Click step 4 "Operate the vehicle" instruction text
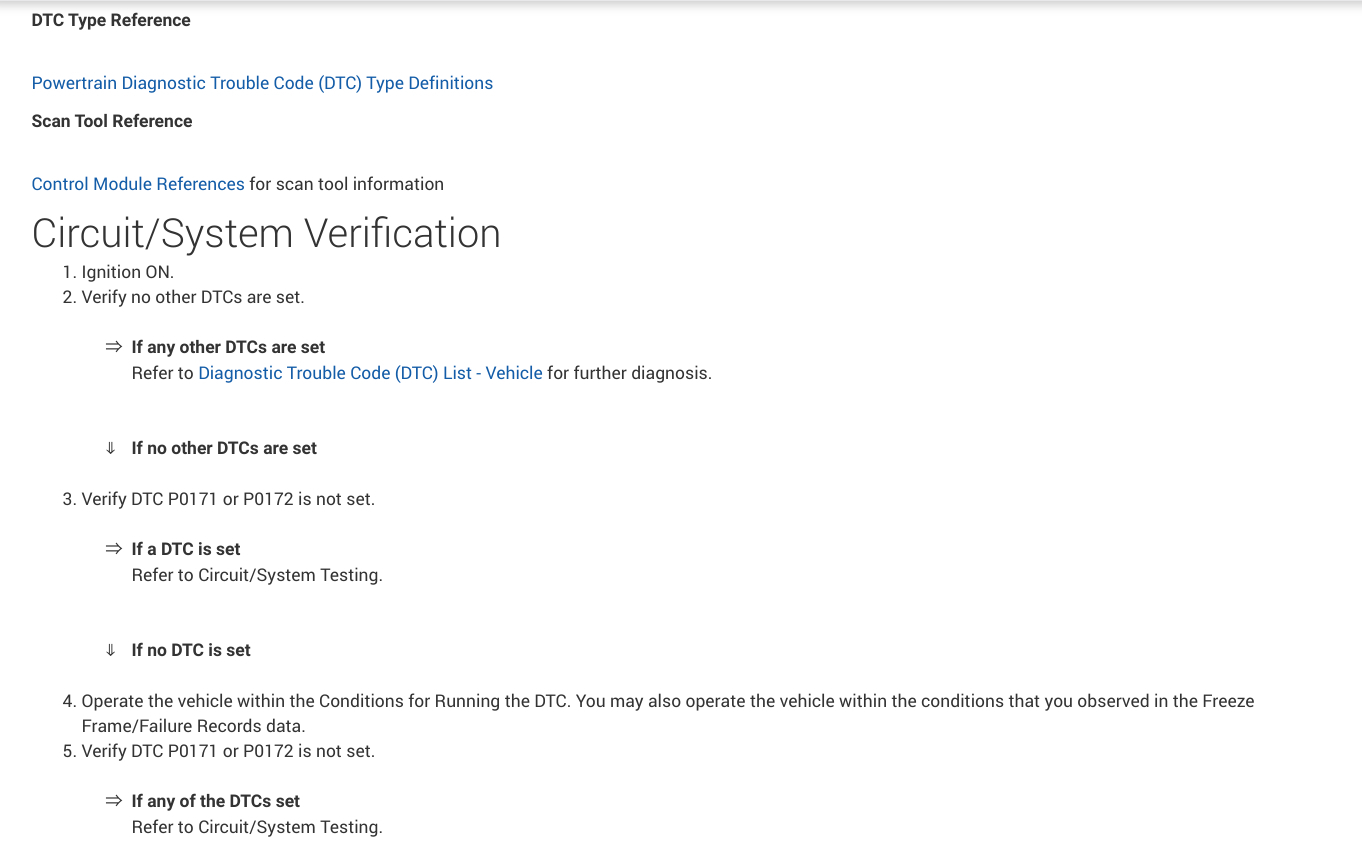This screenshot has height=860, width=1362. [667, 701]
